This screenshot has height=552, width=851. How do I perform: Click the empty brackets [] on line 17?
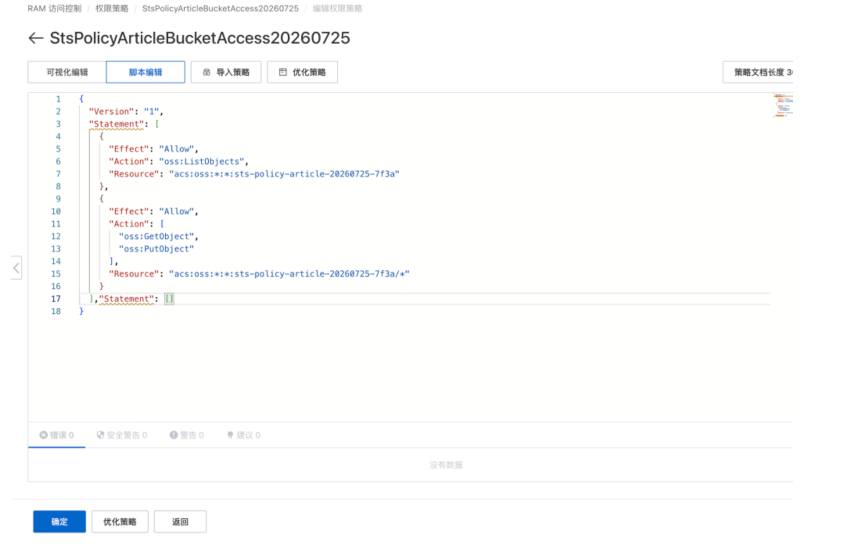coord(169,299)
